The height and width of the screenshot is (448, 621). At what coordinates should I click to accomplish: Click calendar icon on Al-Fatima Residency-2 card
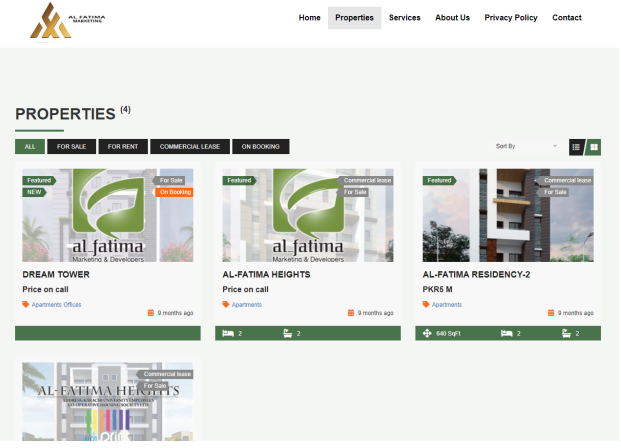551,313
